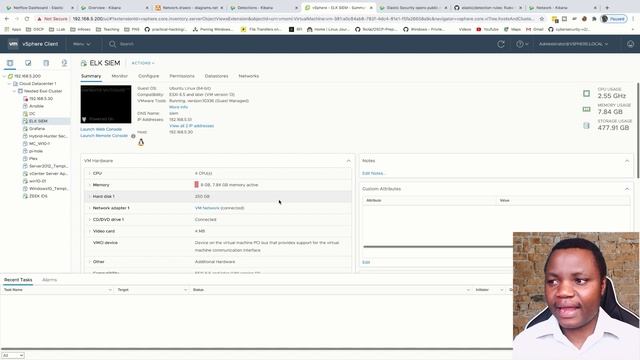The height and width of the screenshot is (360, 640).
Task: Open the Administrator@VSPHERE.LOCAL user menu
Action: point(573,44)
